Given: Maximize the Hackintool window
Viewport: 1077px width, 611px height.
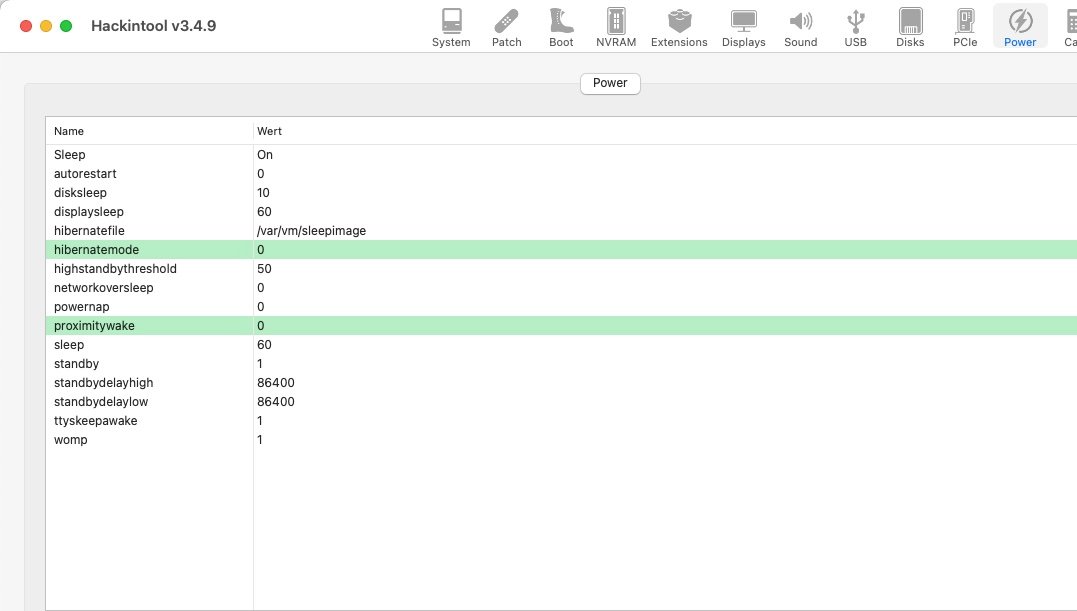Looking at the screenshot, I should (66, 26).
